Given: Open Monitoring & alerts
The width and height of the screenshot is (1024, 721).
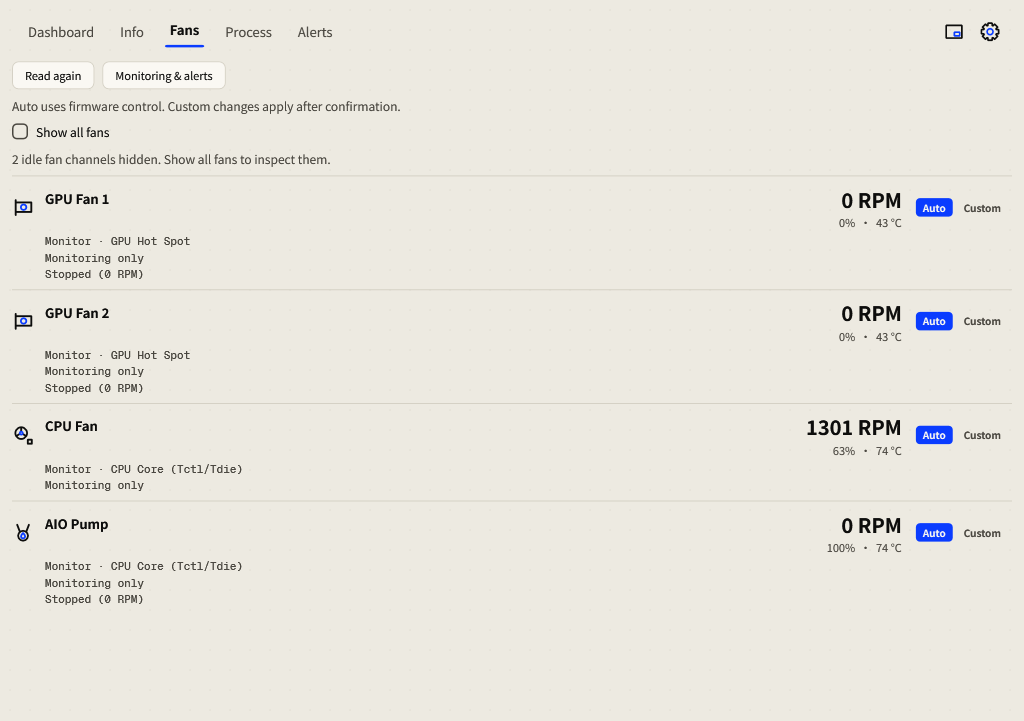Looking at the screenshot, I should click(x=164, y=76).
